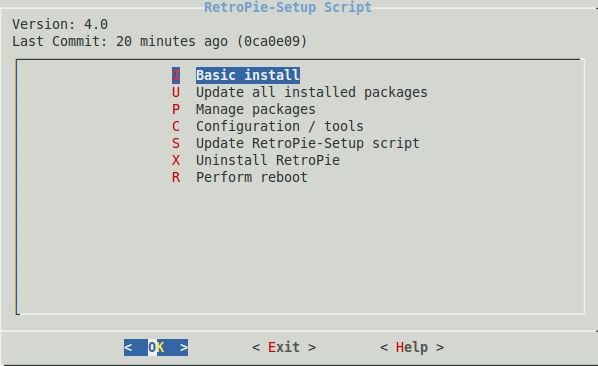Viewport: 598px width, 366px height.
Task: Click the red U shortcut letter
Action: tap(176, 92)
